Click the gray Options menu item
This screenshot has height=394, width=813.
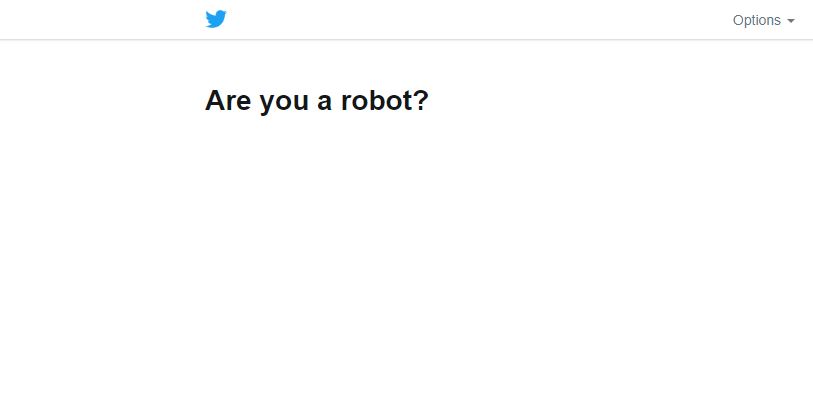pos(763,20)
